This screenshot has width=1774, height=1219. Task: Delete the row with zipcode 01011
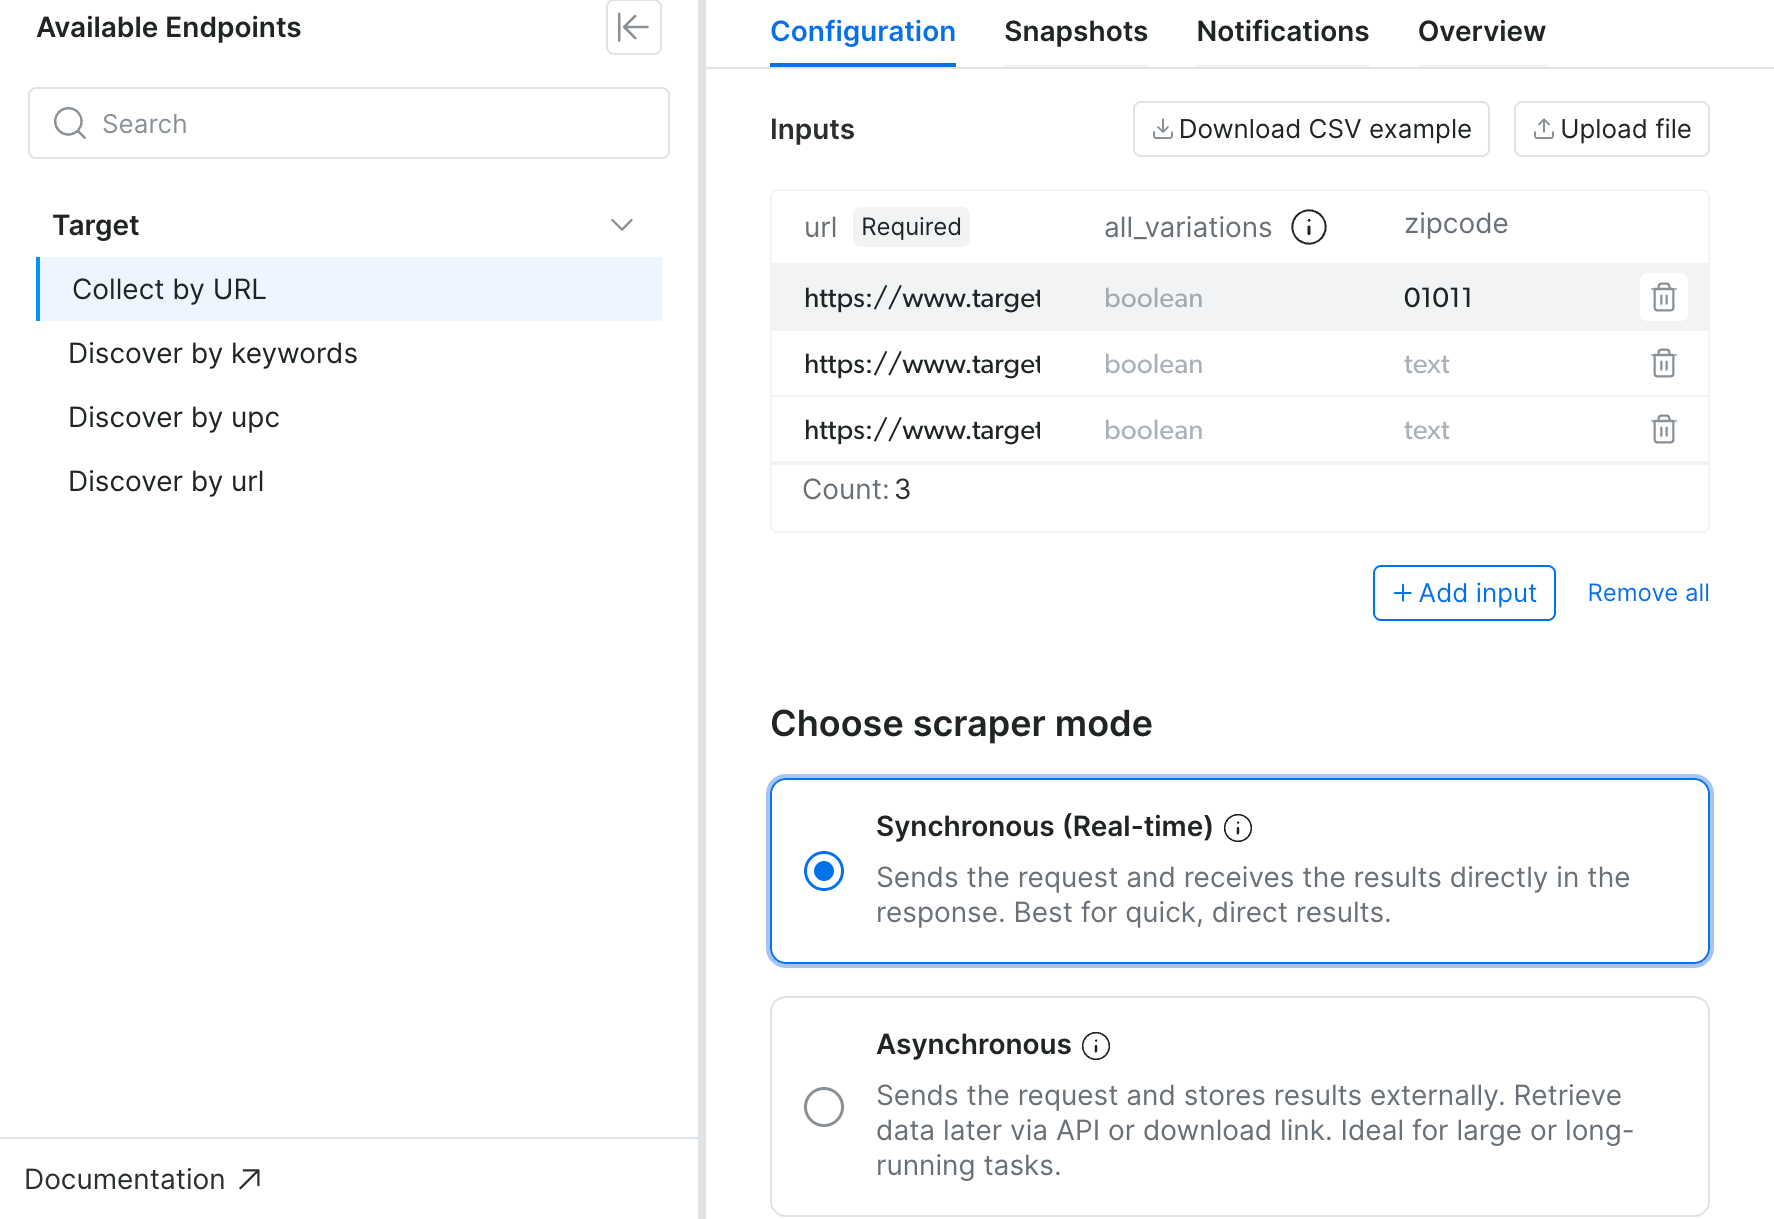click(x=1663, y=297)
